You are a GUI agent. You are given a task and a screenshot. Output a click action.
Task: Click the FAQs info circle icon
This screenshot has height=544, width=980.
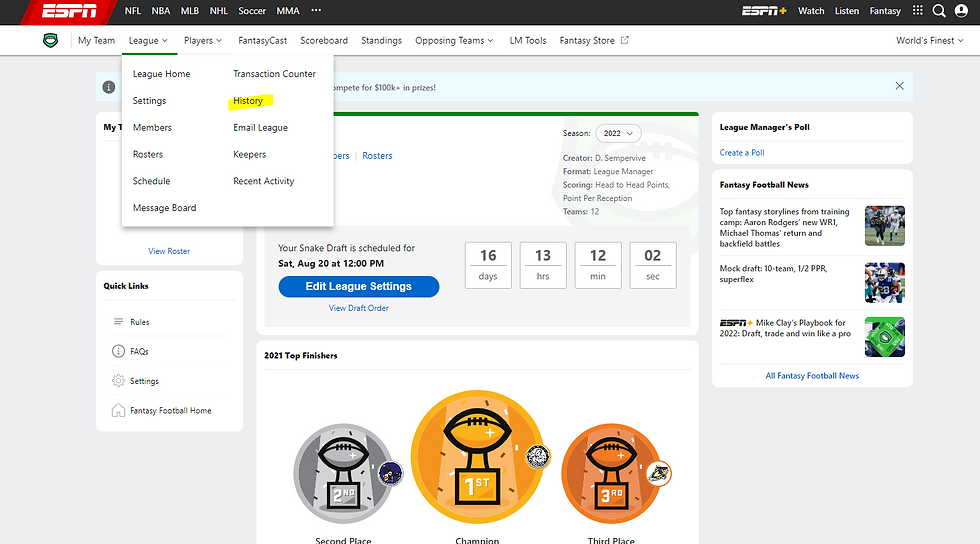click(x=118, y=351)
